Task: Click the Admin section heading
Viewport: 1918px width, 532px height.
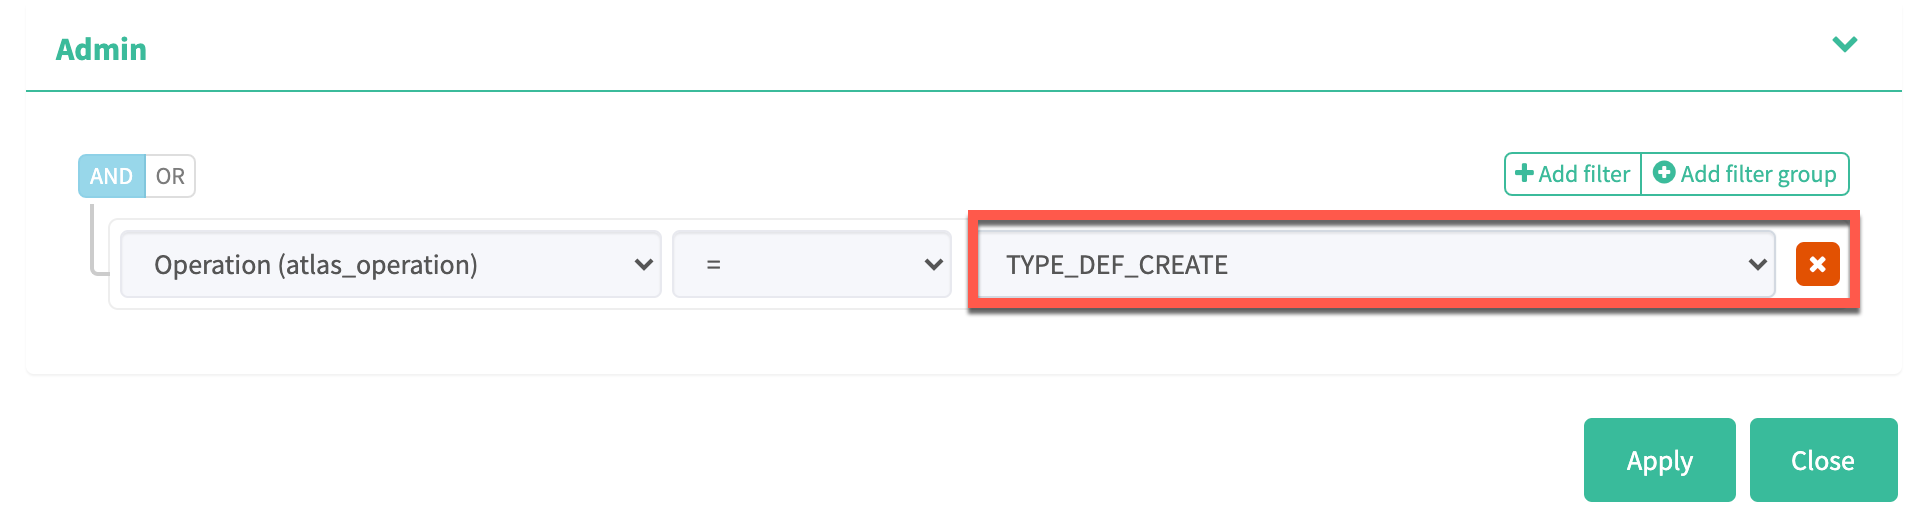Action: click(101, 49)
